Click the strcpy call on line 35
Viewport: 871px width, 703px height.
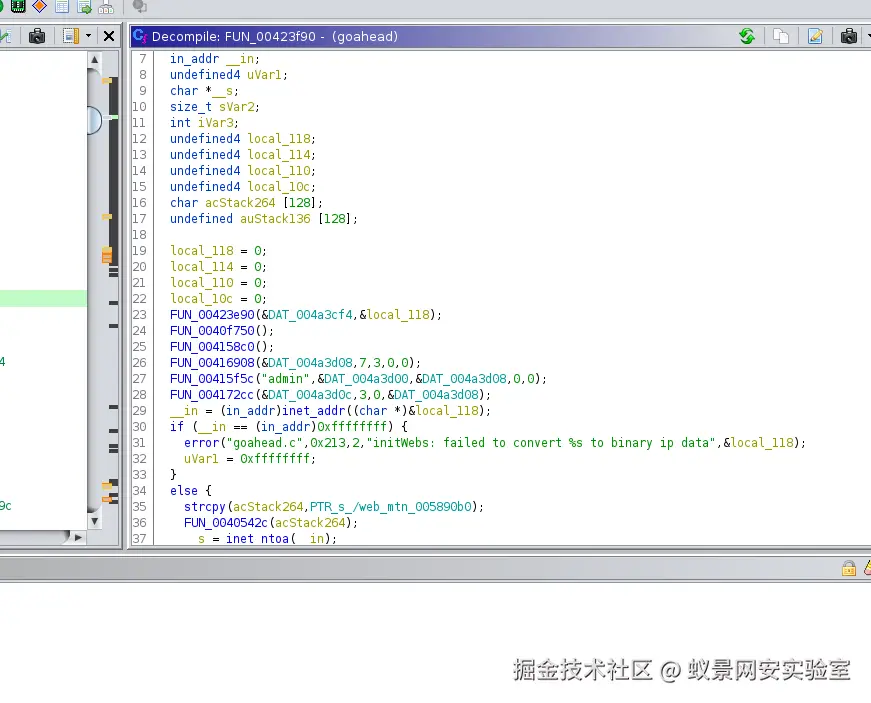(204, 507)
